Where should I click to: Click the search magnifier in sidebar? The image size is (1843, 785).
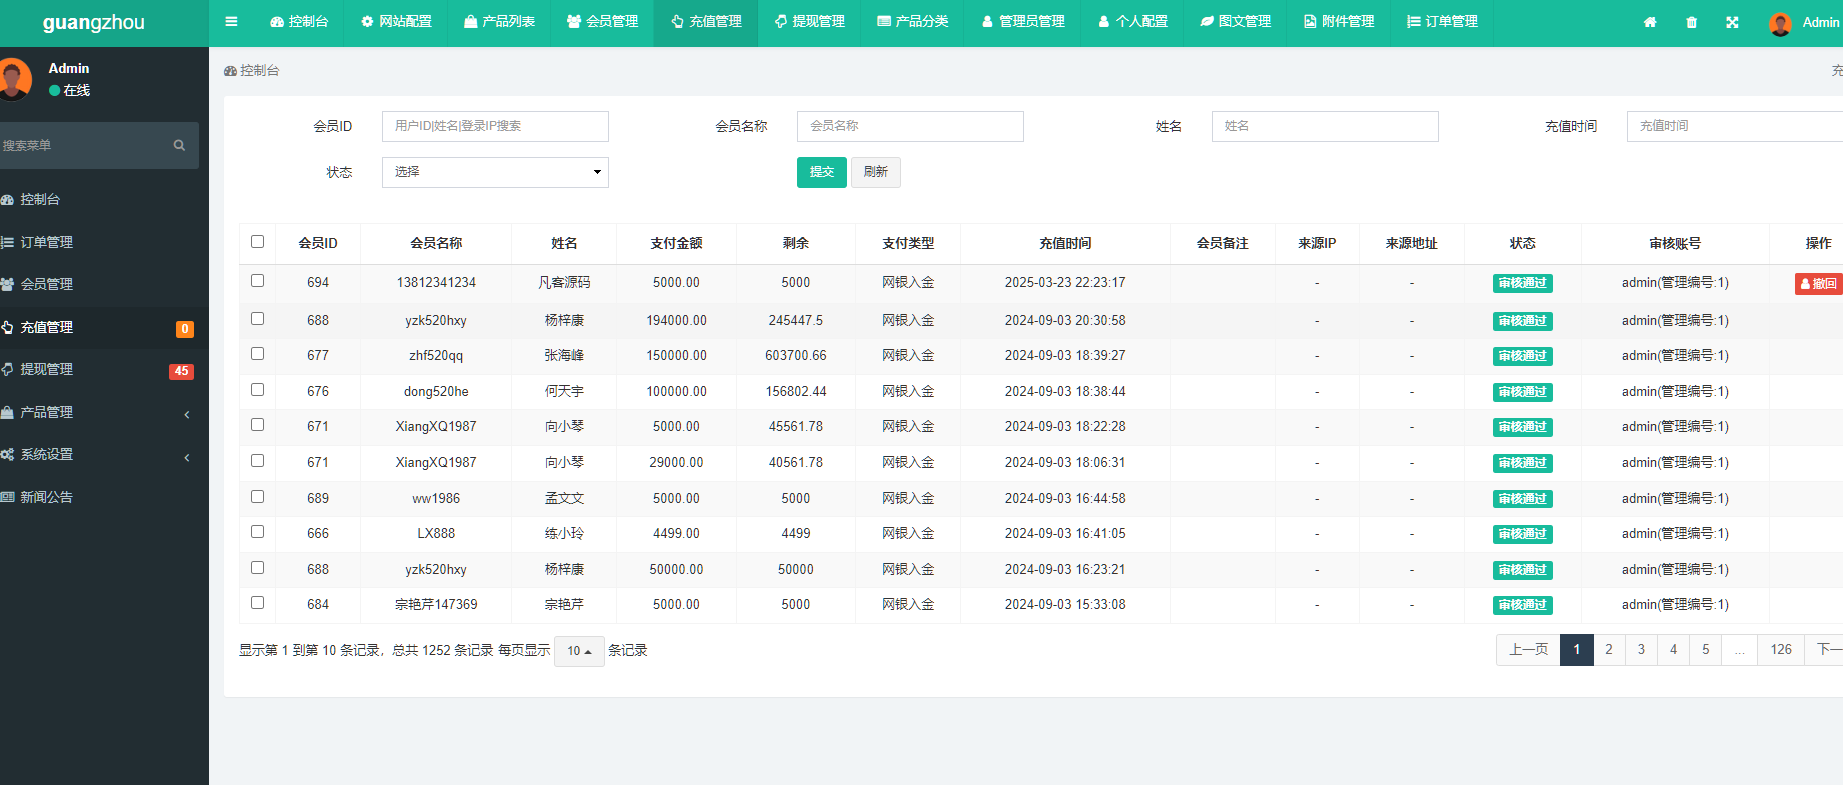[x=179, y=145]
